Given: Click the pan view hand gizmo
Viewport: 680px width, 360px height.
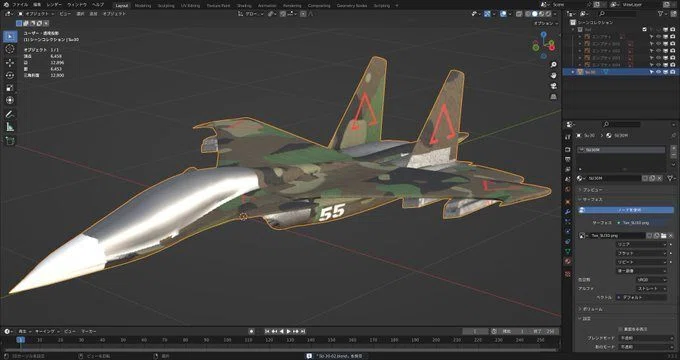Looking at the screenshot, I should pos(553,75).
